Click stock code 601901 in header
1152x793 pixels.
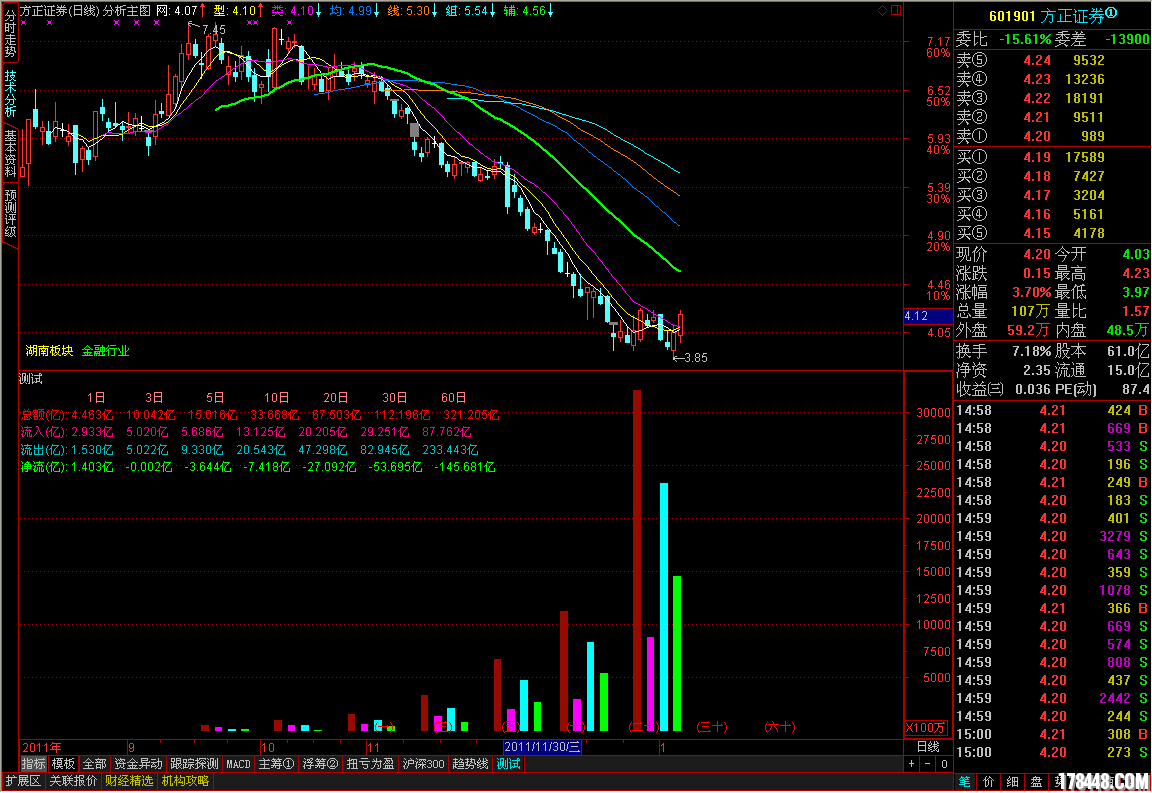[x=1012, y=16]
